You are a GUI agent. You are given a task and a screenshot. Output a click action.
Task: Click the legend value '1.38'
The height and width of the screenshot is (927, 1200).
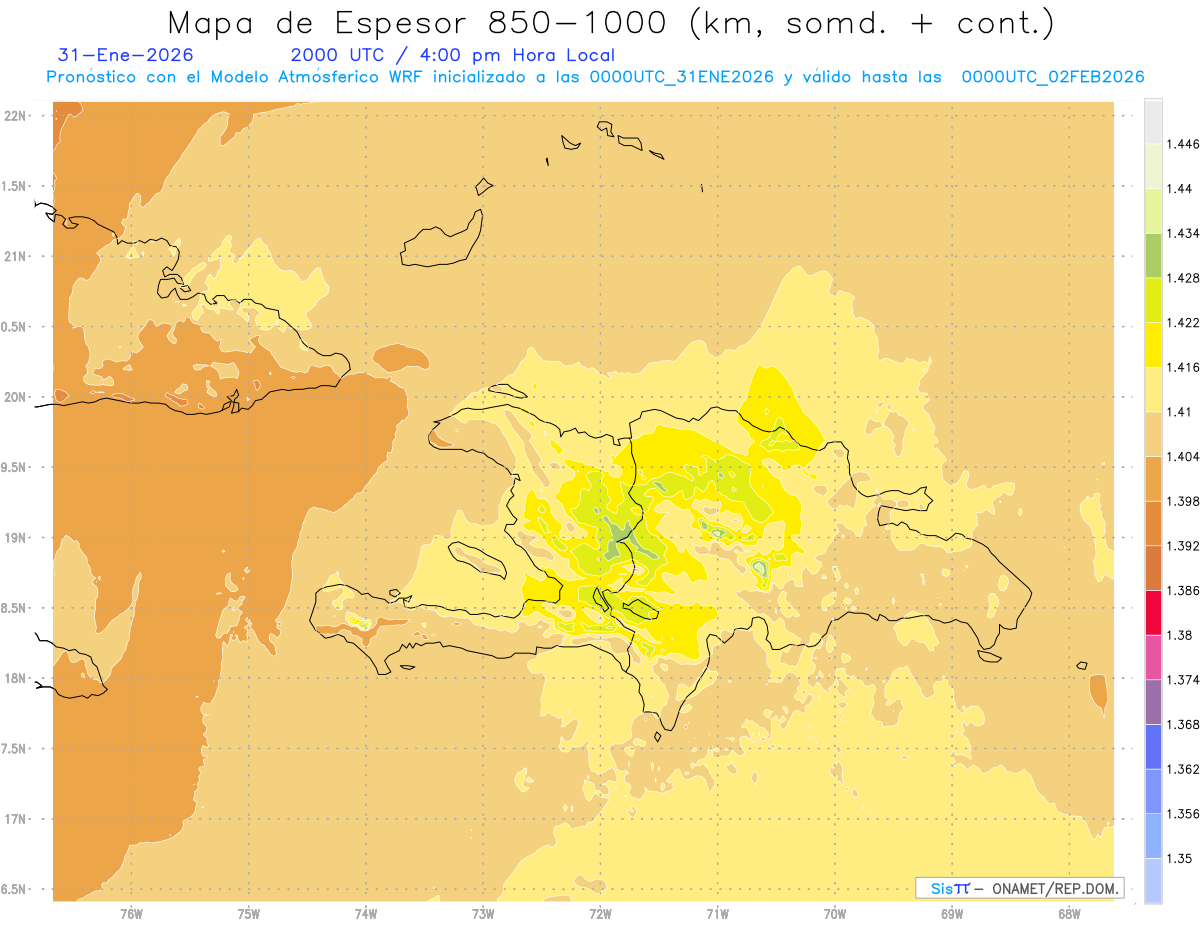(x=1179, y=635)
